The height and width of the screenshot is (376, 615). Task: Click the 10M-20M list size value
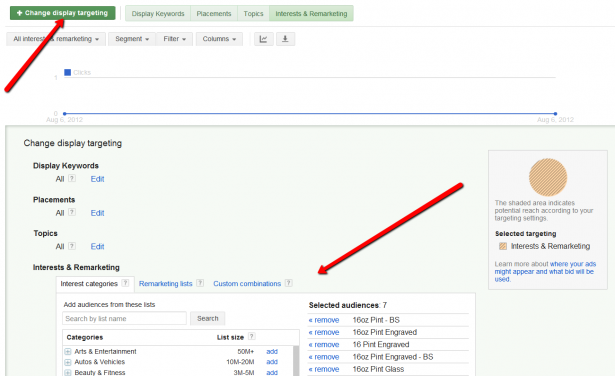(240, 362)
